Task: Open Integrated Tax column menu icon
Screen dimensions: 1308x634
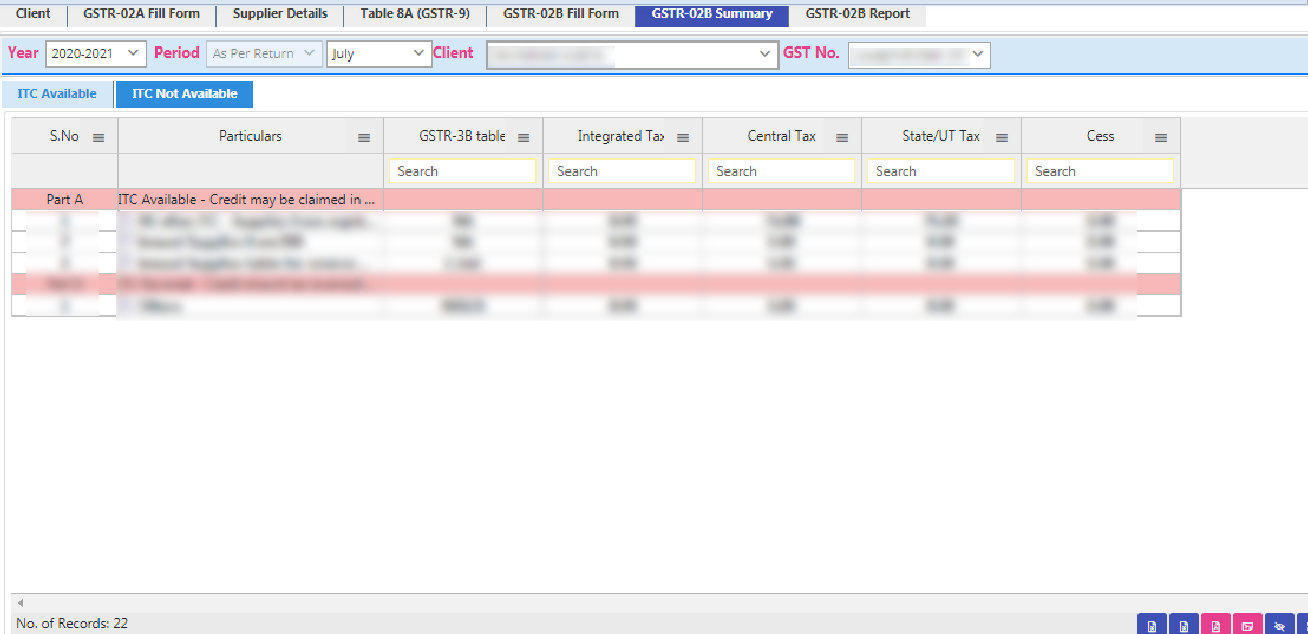Action: (x=683, y=138)
